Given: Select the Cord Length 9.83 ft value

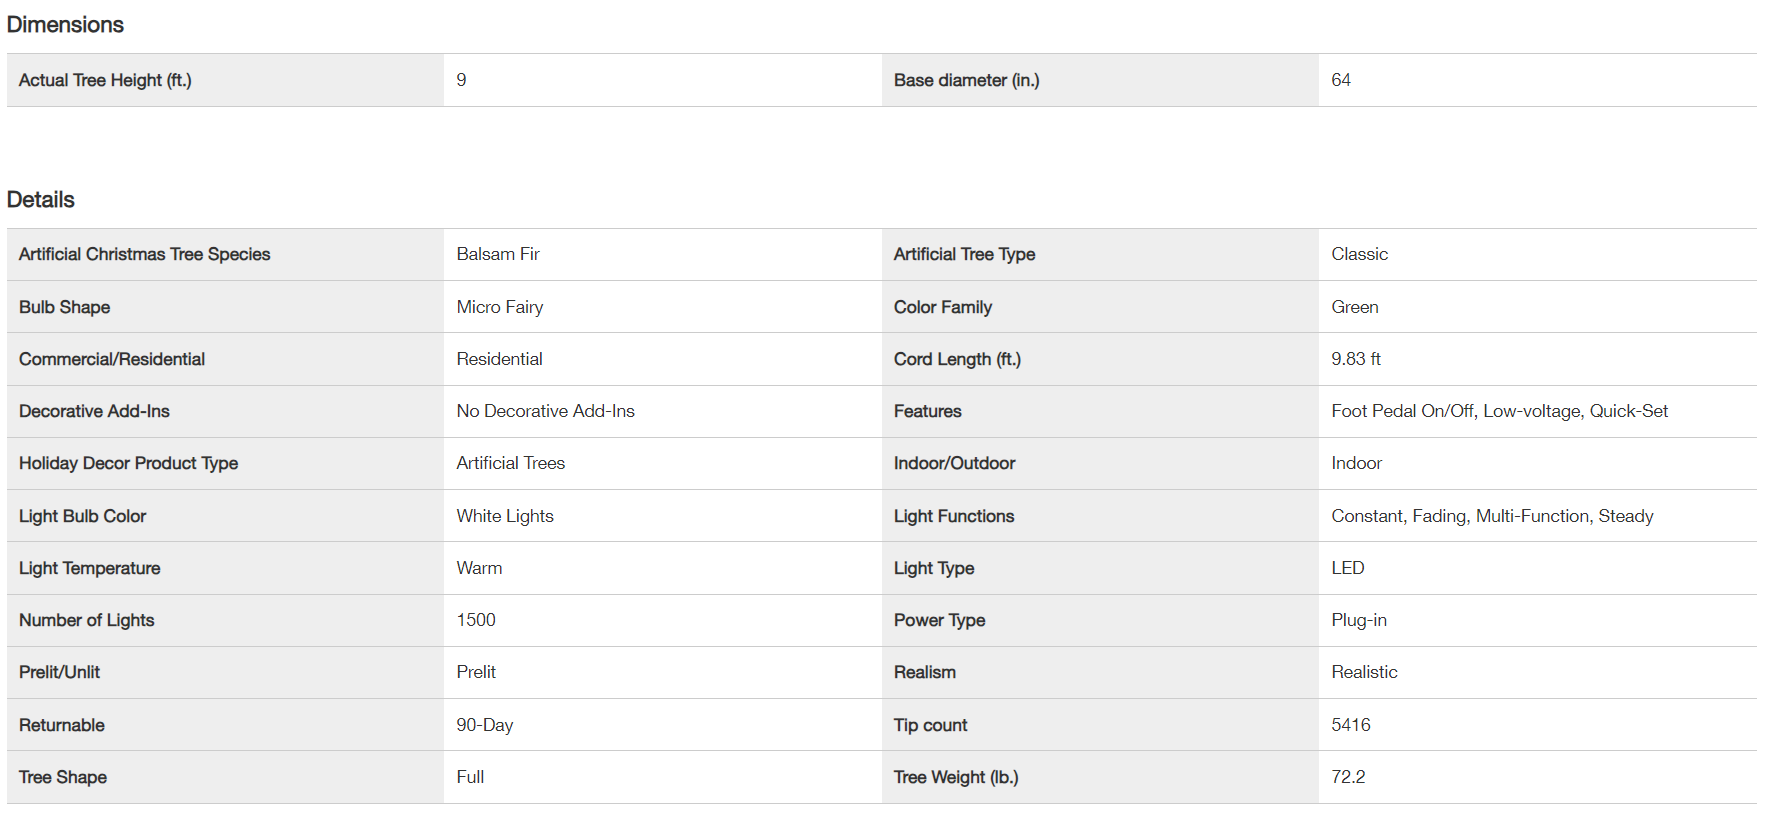Looking at the screenshot, I should click(1356, 359).
